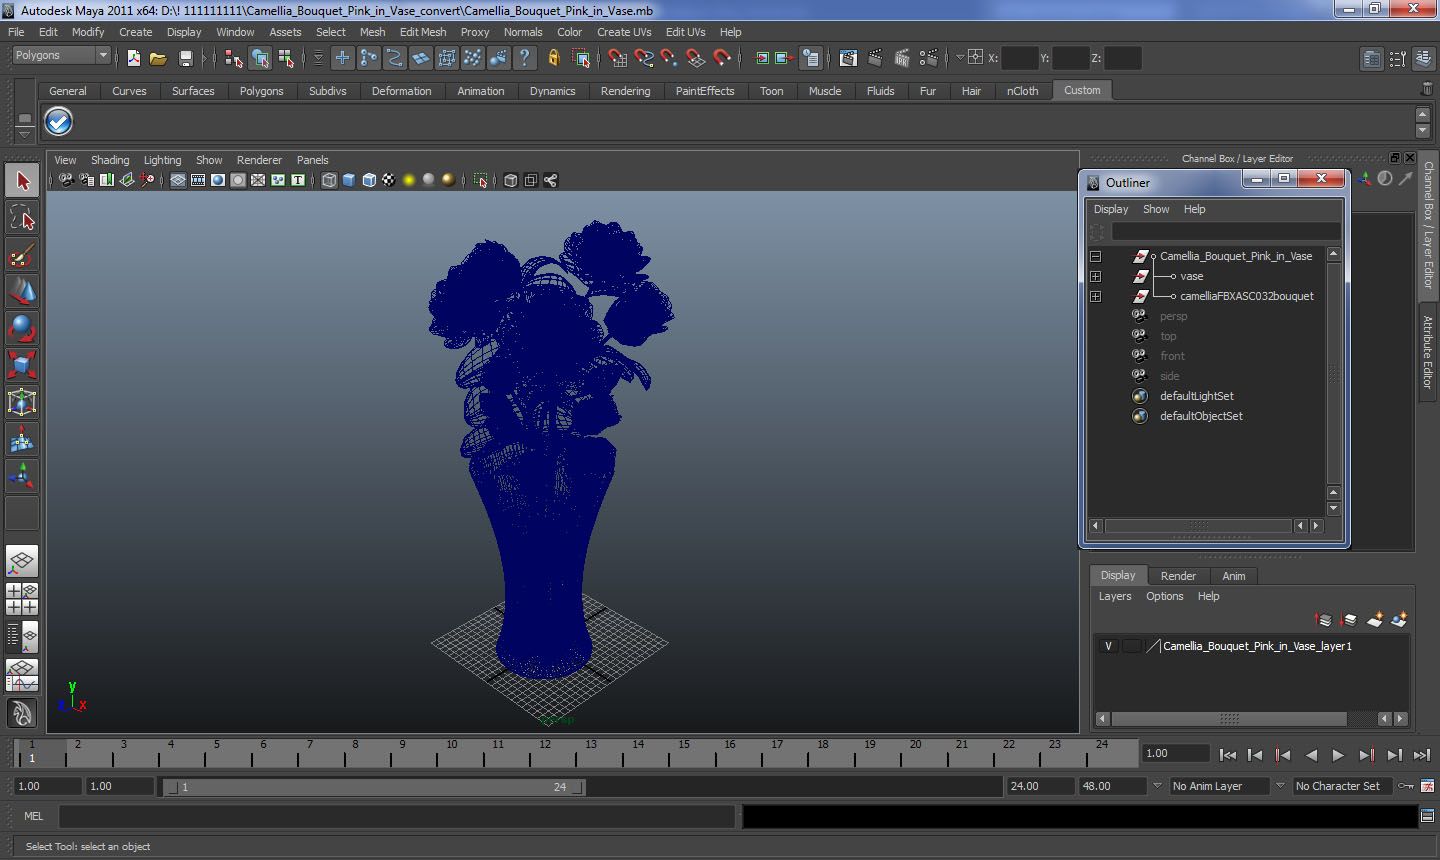Open the Edit Mesh menu
Image resolution: width=1440 pixels, height=860 pixels.
point(423,32)
